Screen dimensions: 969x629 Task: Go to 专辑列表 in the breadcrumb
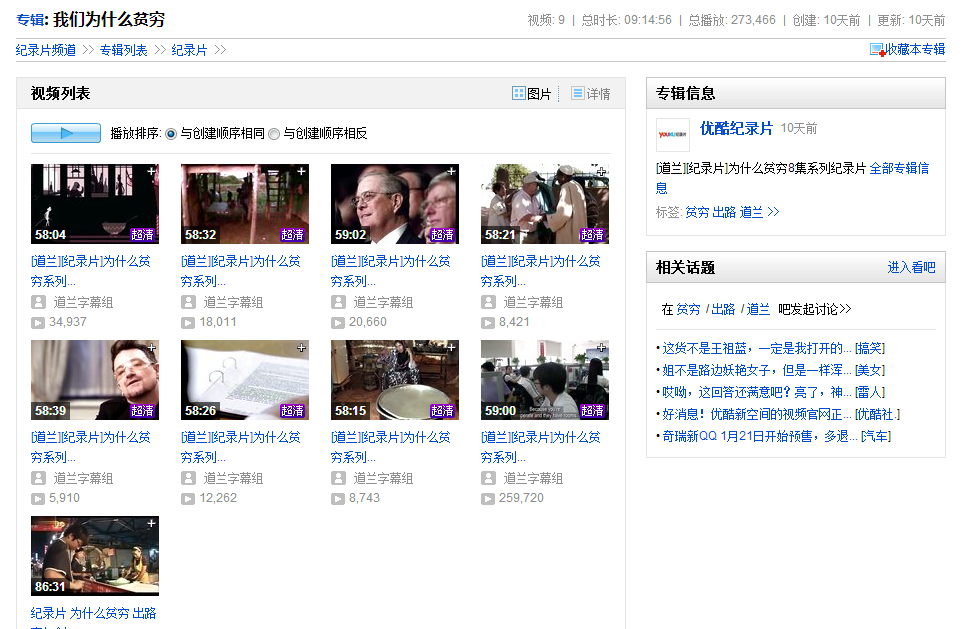[124, 50]
